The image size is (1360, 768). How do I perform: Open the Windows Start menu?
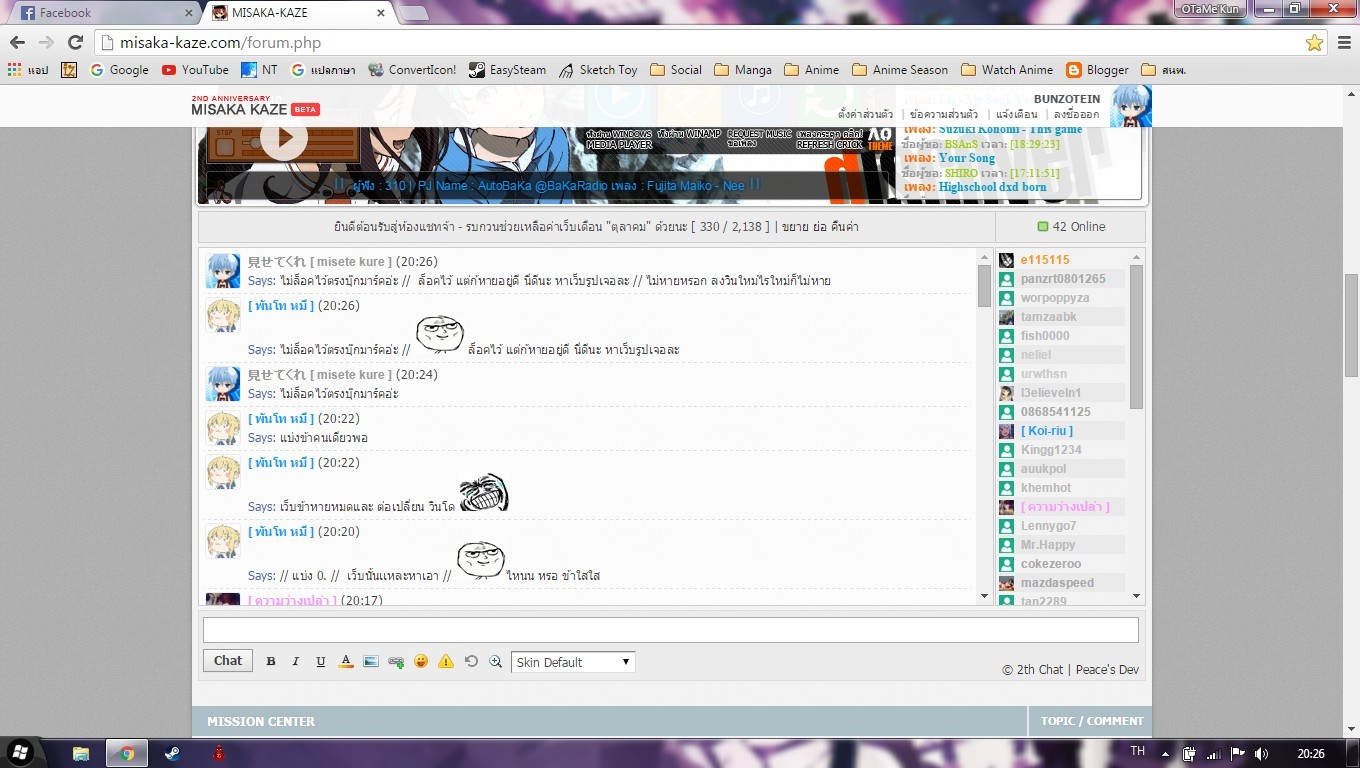tap(20, 753)
